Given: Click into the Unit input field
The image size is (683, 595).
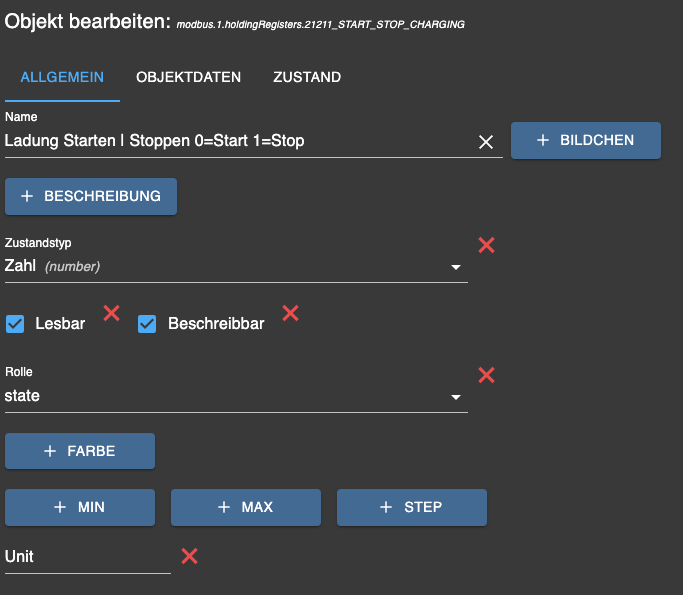Looking at the screenshot, I should click(85, 556).
